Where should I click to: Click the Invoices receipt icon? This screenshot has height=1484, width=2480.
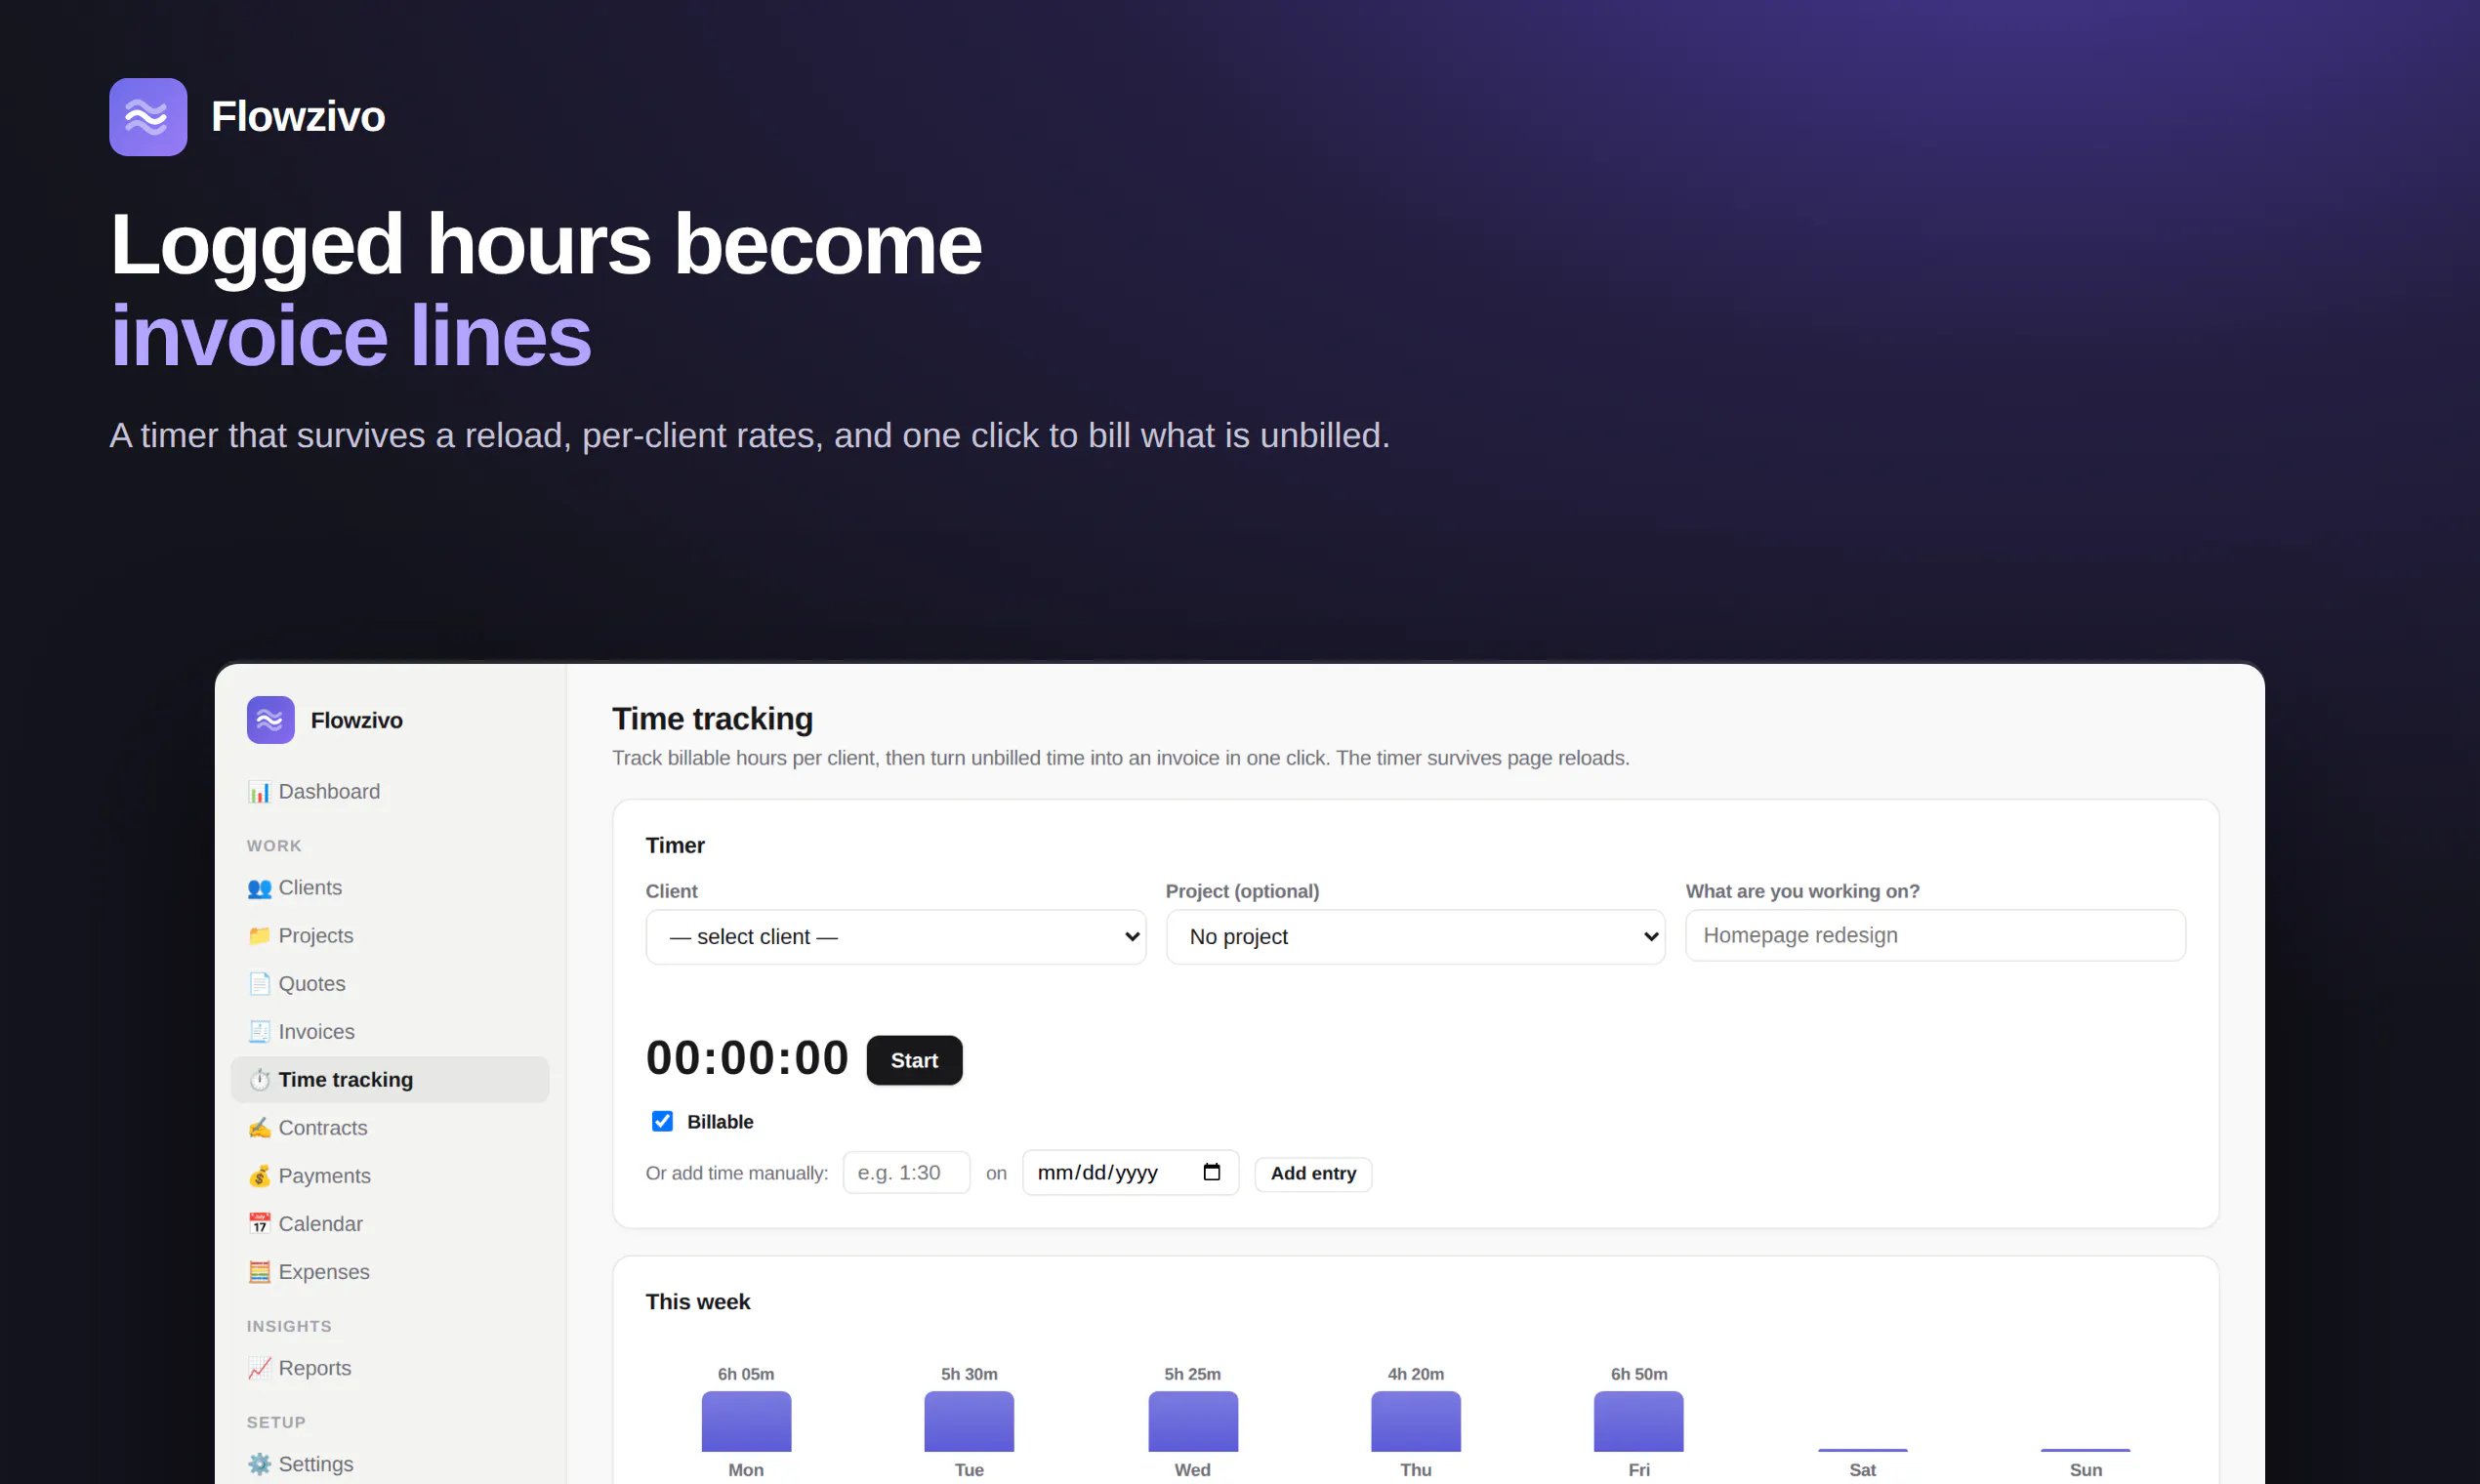259,1032
